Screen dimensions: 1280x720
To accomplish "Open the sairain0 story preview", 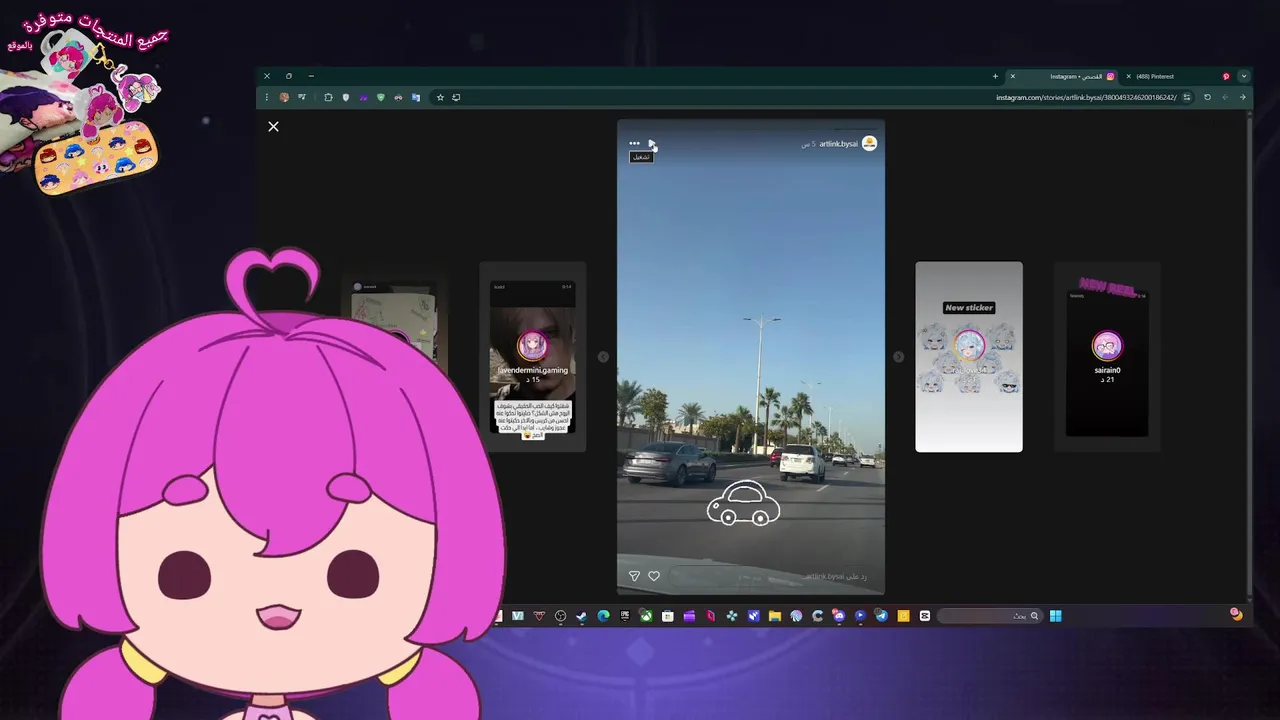I will pos(1107,357).
